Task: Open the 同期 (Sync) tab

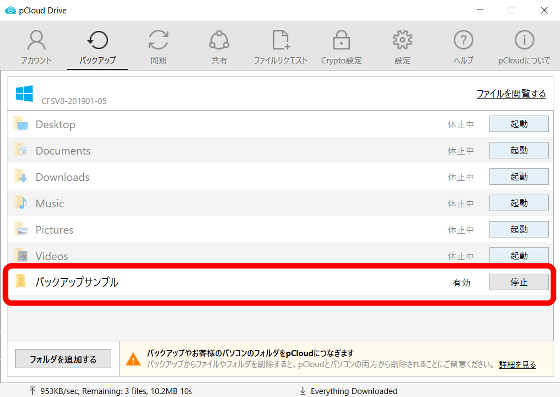Action: pos(158,47)
